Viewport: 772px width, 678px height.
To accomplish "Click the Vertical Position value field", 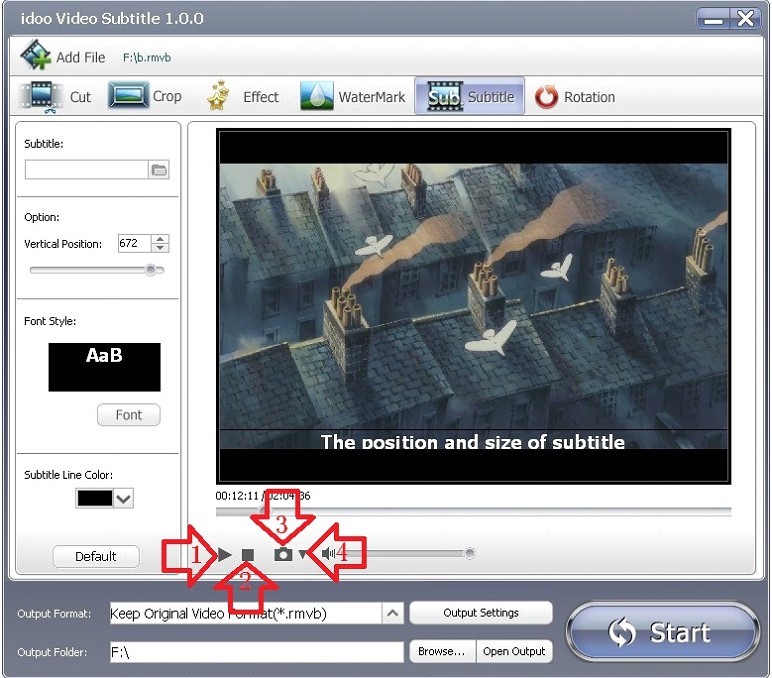I will (134, 243).
